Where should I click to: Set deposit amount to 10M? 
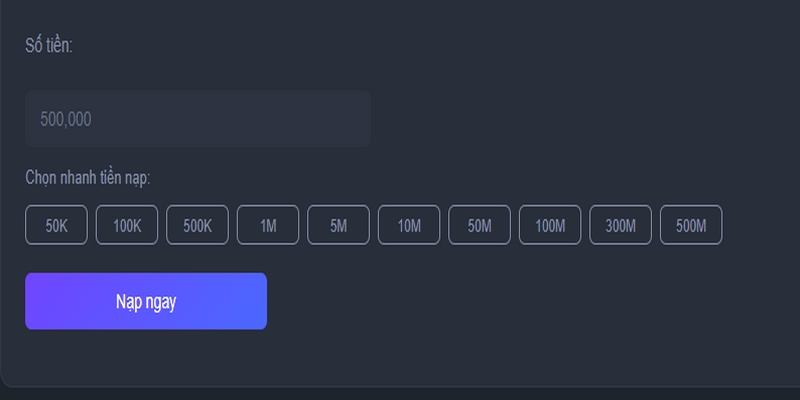409,225
